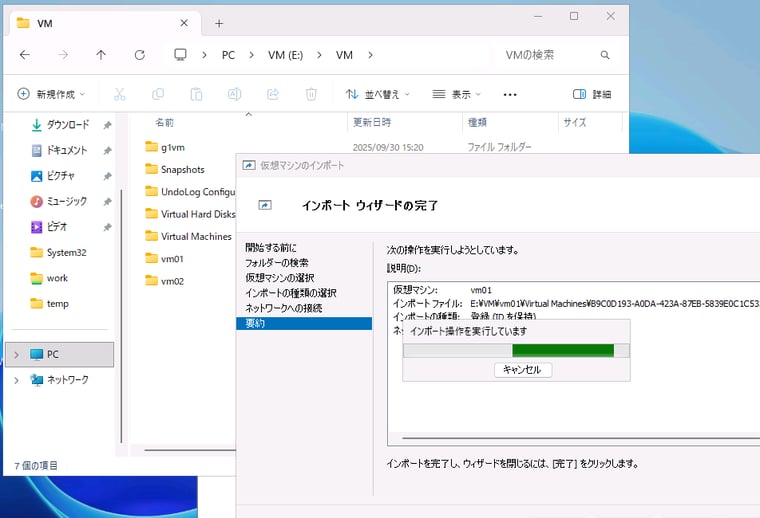Viewport: 760px width, 518px height.
Task: Click the Paste clipboard icon
Action: coord(196,94)
